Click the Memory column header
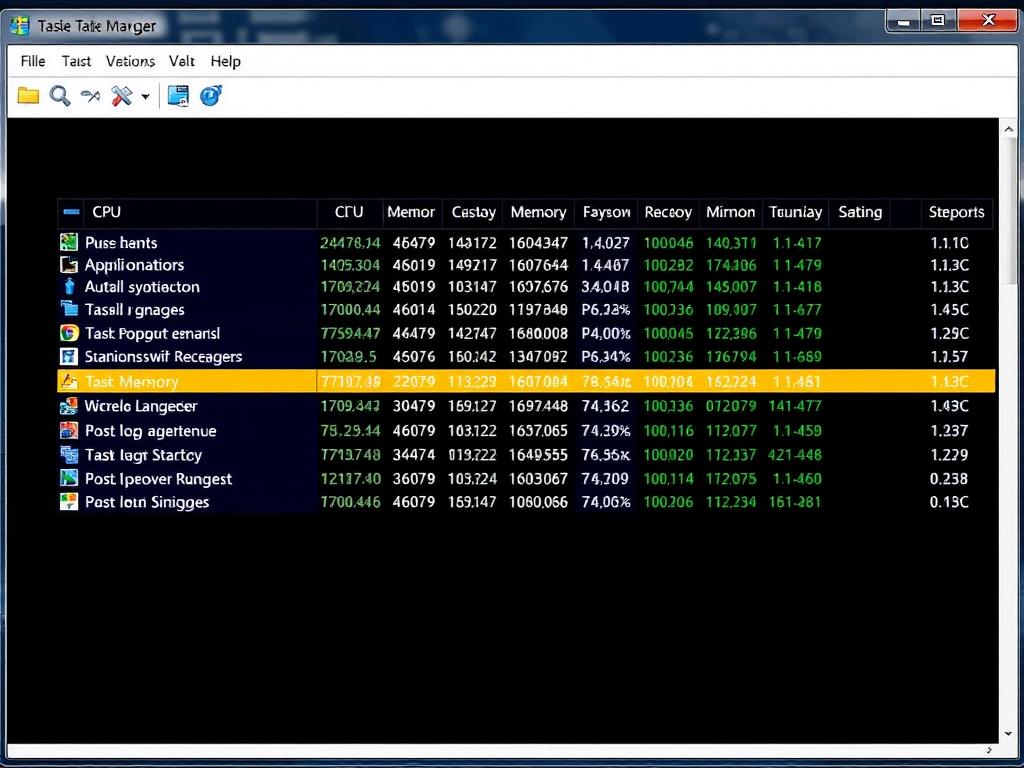Viewport: 1024px width, 768px height. coord(538,212)
